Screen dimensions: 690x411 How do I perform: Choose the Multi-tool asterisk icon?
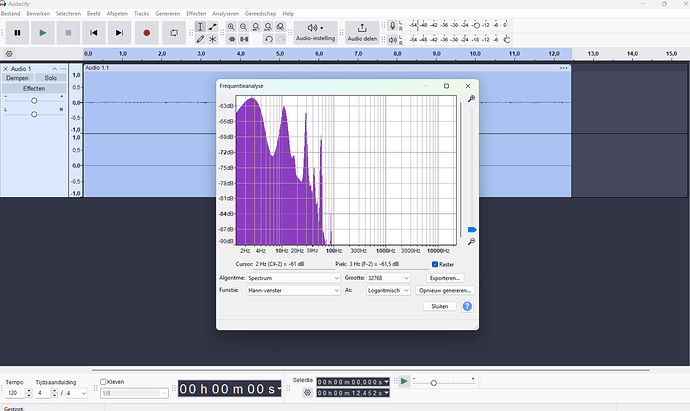(213, 39)
